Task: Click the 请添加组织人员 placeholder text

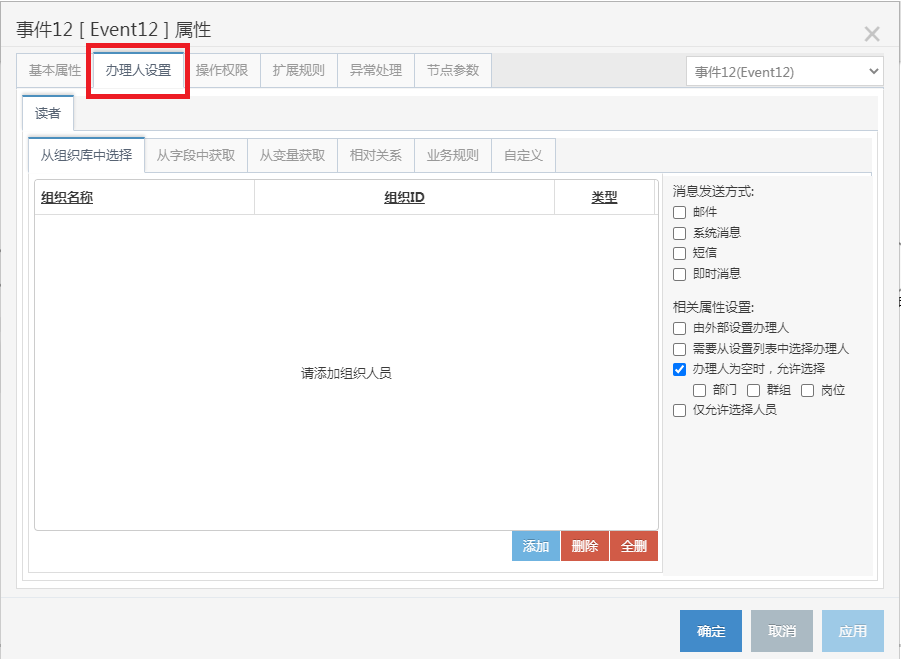Action: pyautogui.click(x=346, y=373)
